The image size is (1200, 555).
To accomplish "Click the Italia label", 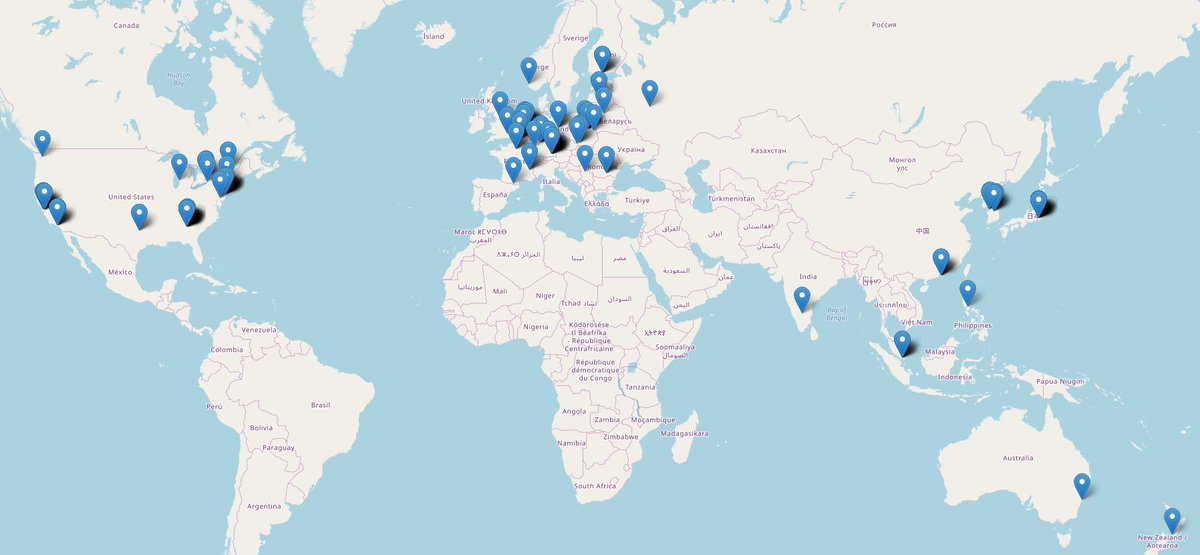I will (x=551, y=181).
